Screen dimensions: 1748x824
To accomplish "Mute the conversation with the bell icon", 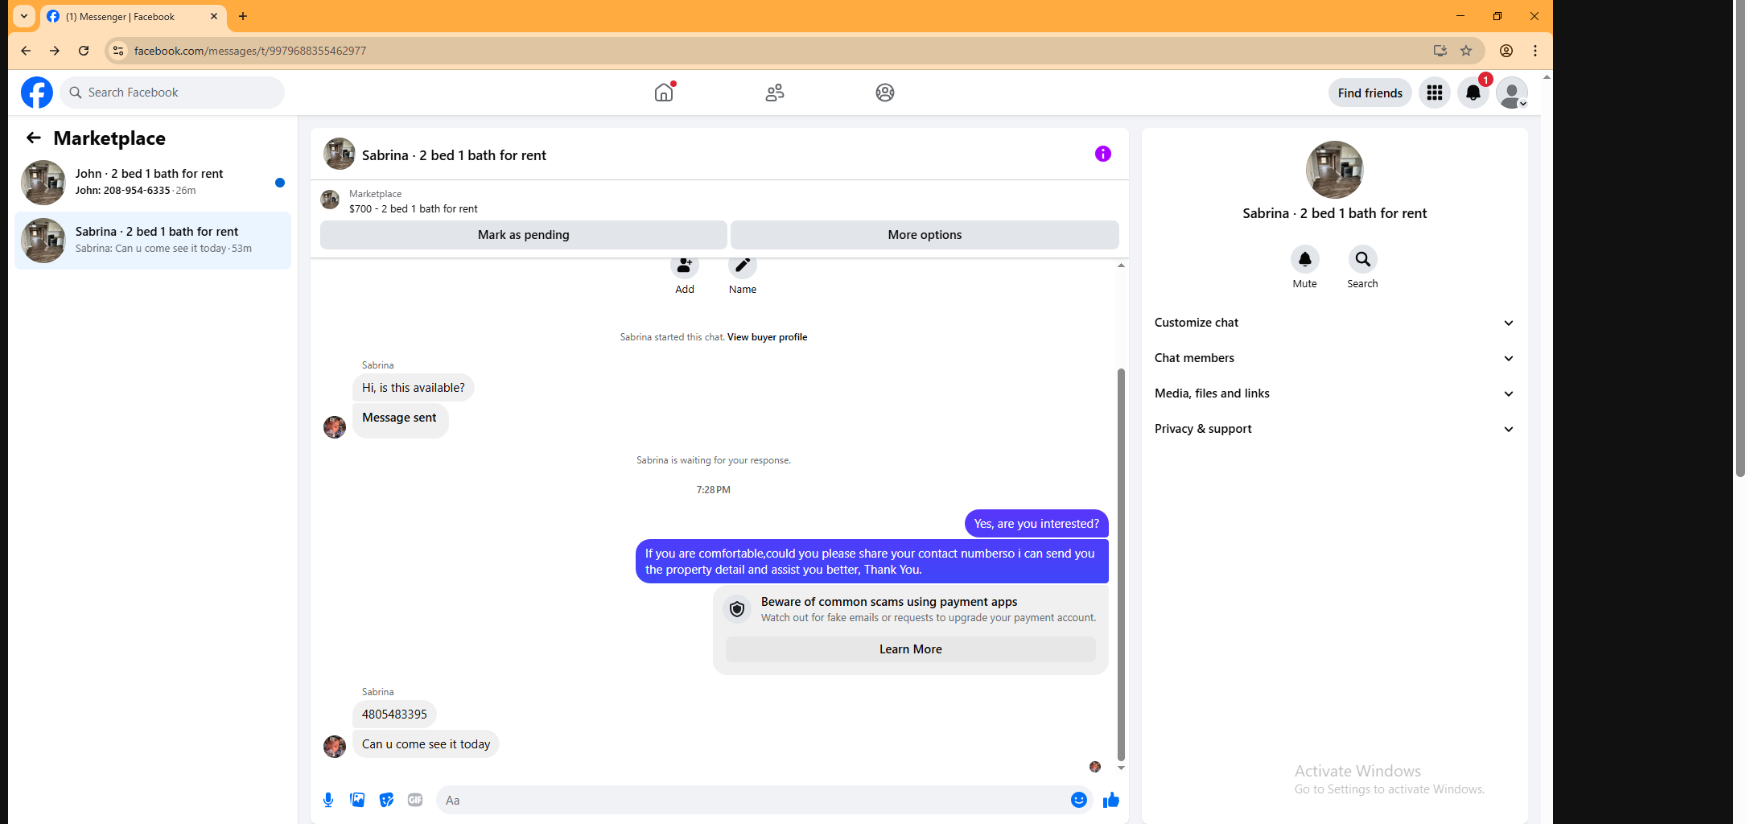I will click(1305, 259).
